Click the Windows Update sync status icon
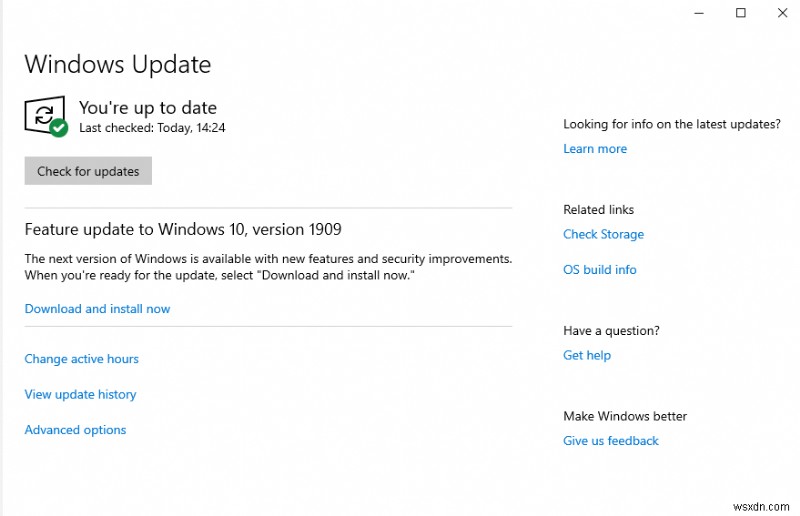 [43, 114]
